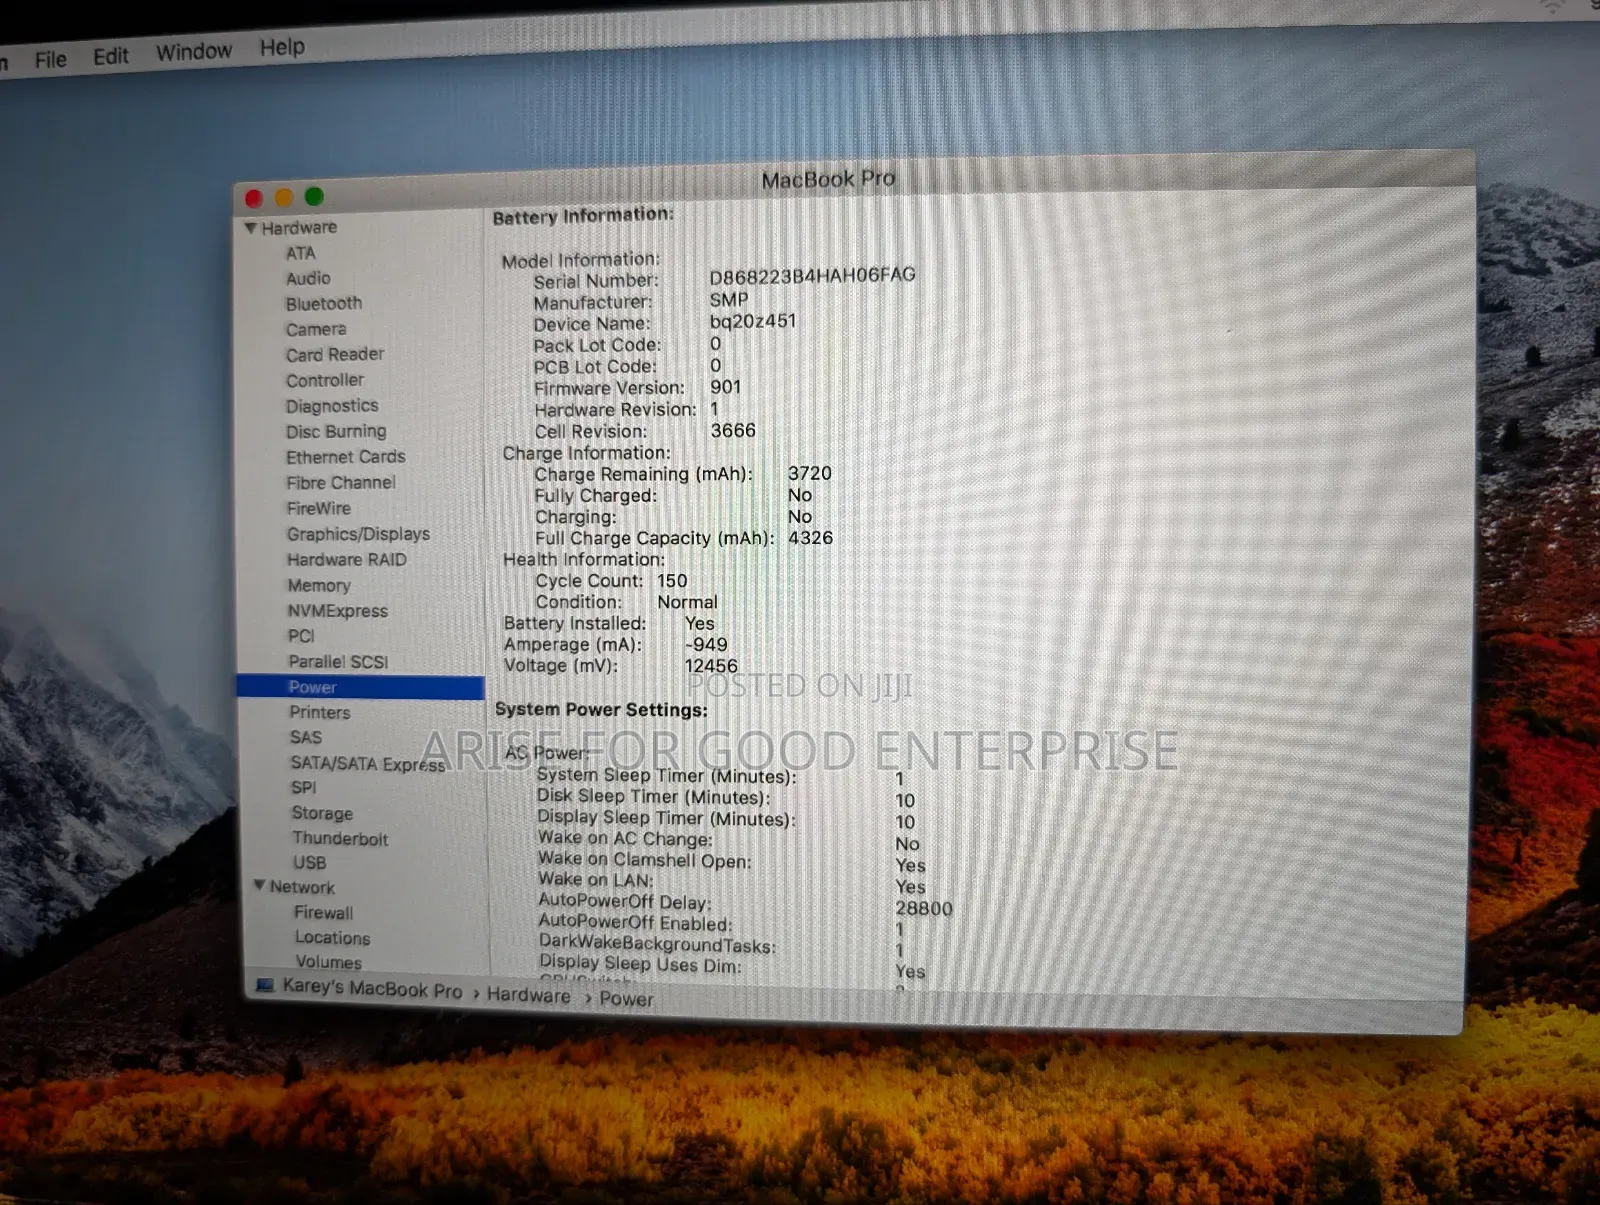This screenshot has height=1205, width=1600.
Task: Click the Manufacturer value SMP
Action: (x=729, y=300)
